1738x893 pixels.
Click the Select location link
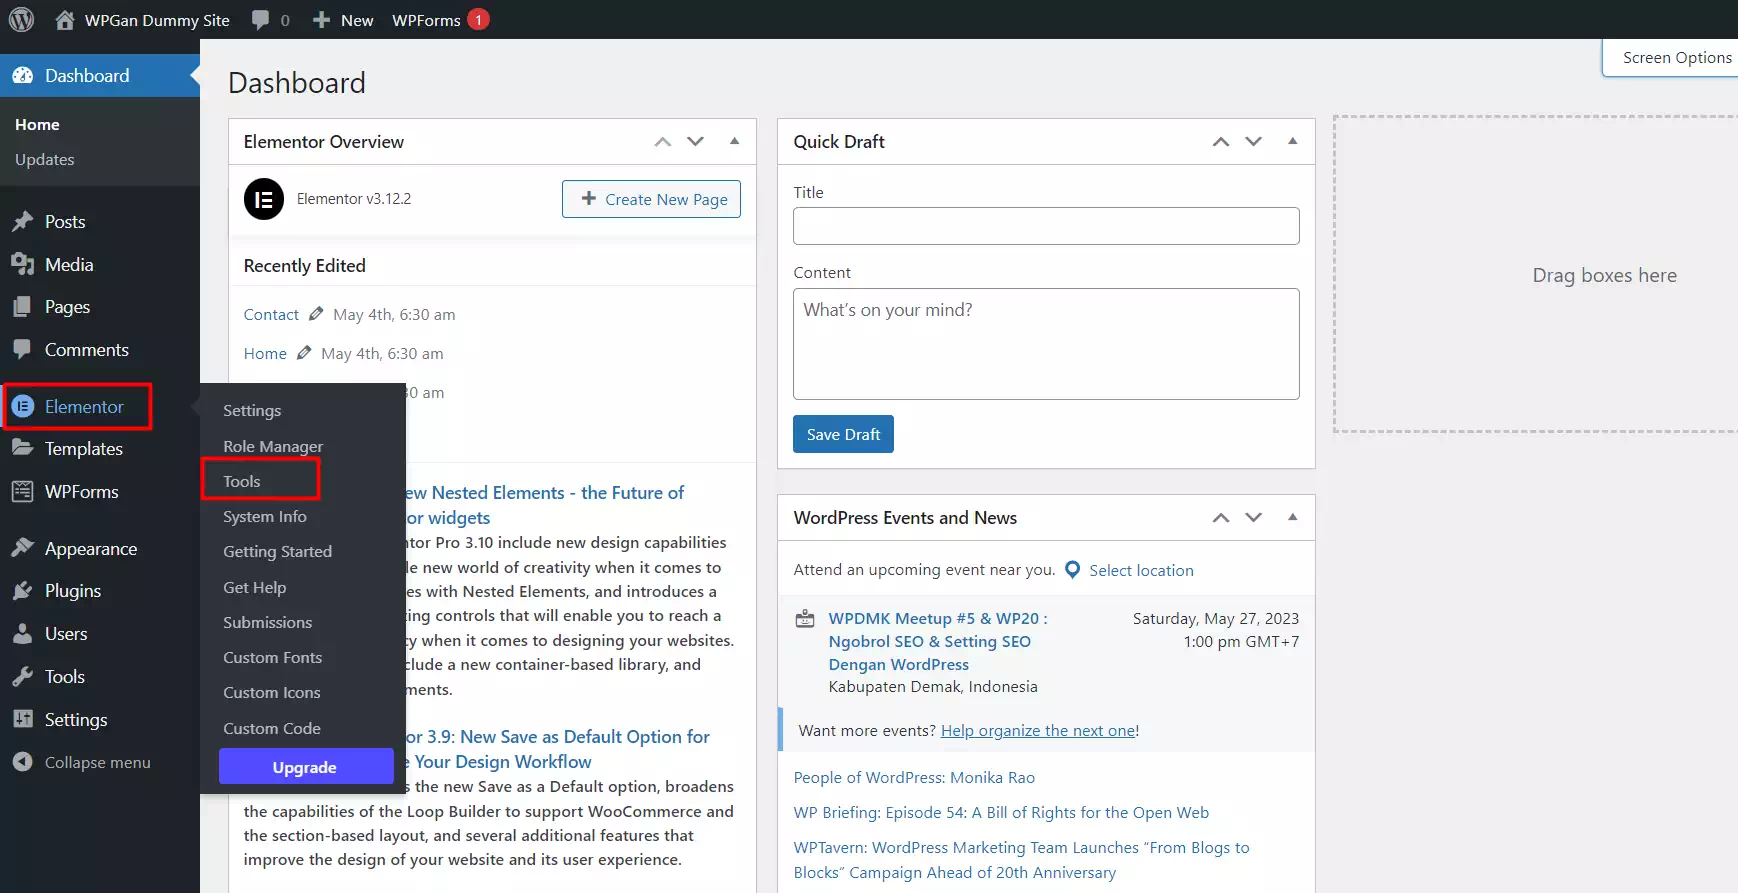tap(1141, 570)
